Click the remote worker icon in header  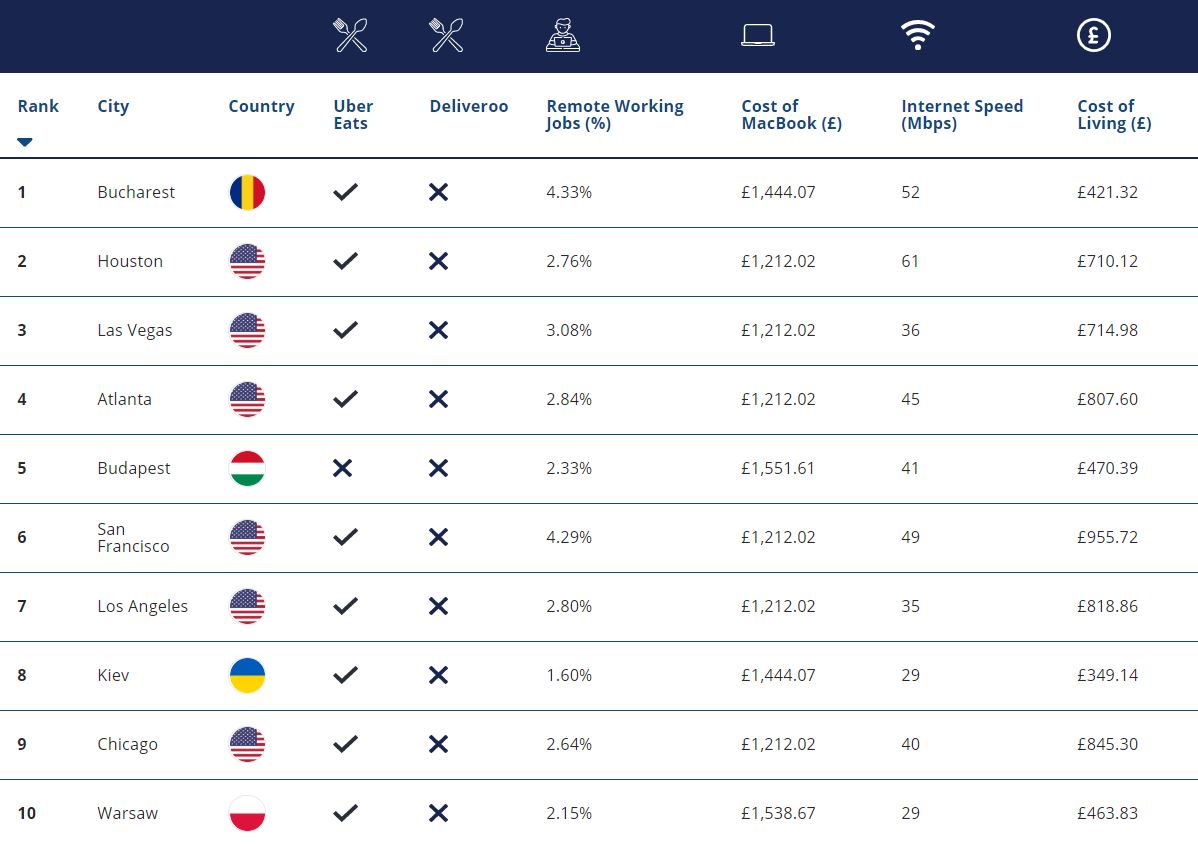point(563,36)
